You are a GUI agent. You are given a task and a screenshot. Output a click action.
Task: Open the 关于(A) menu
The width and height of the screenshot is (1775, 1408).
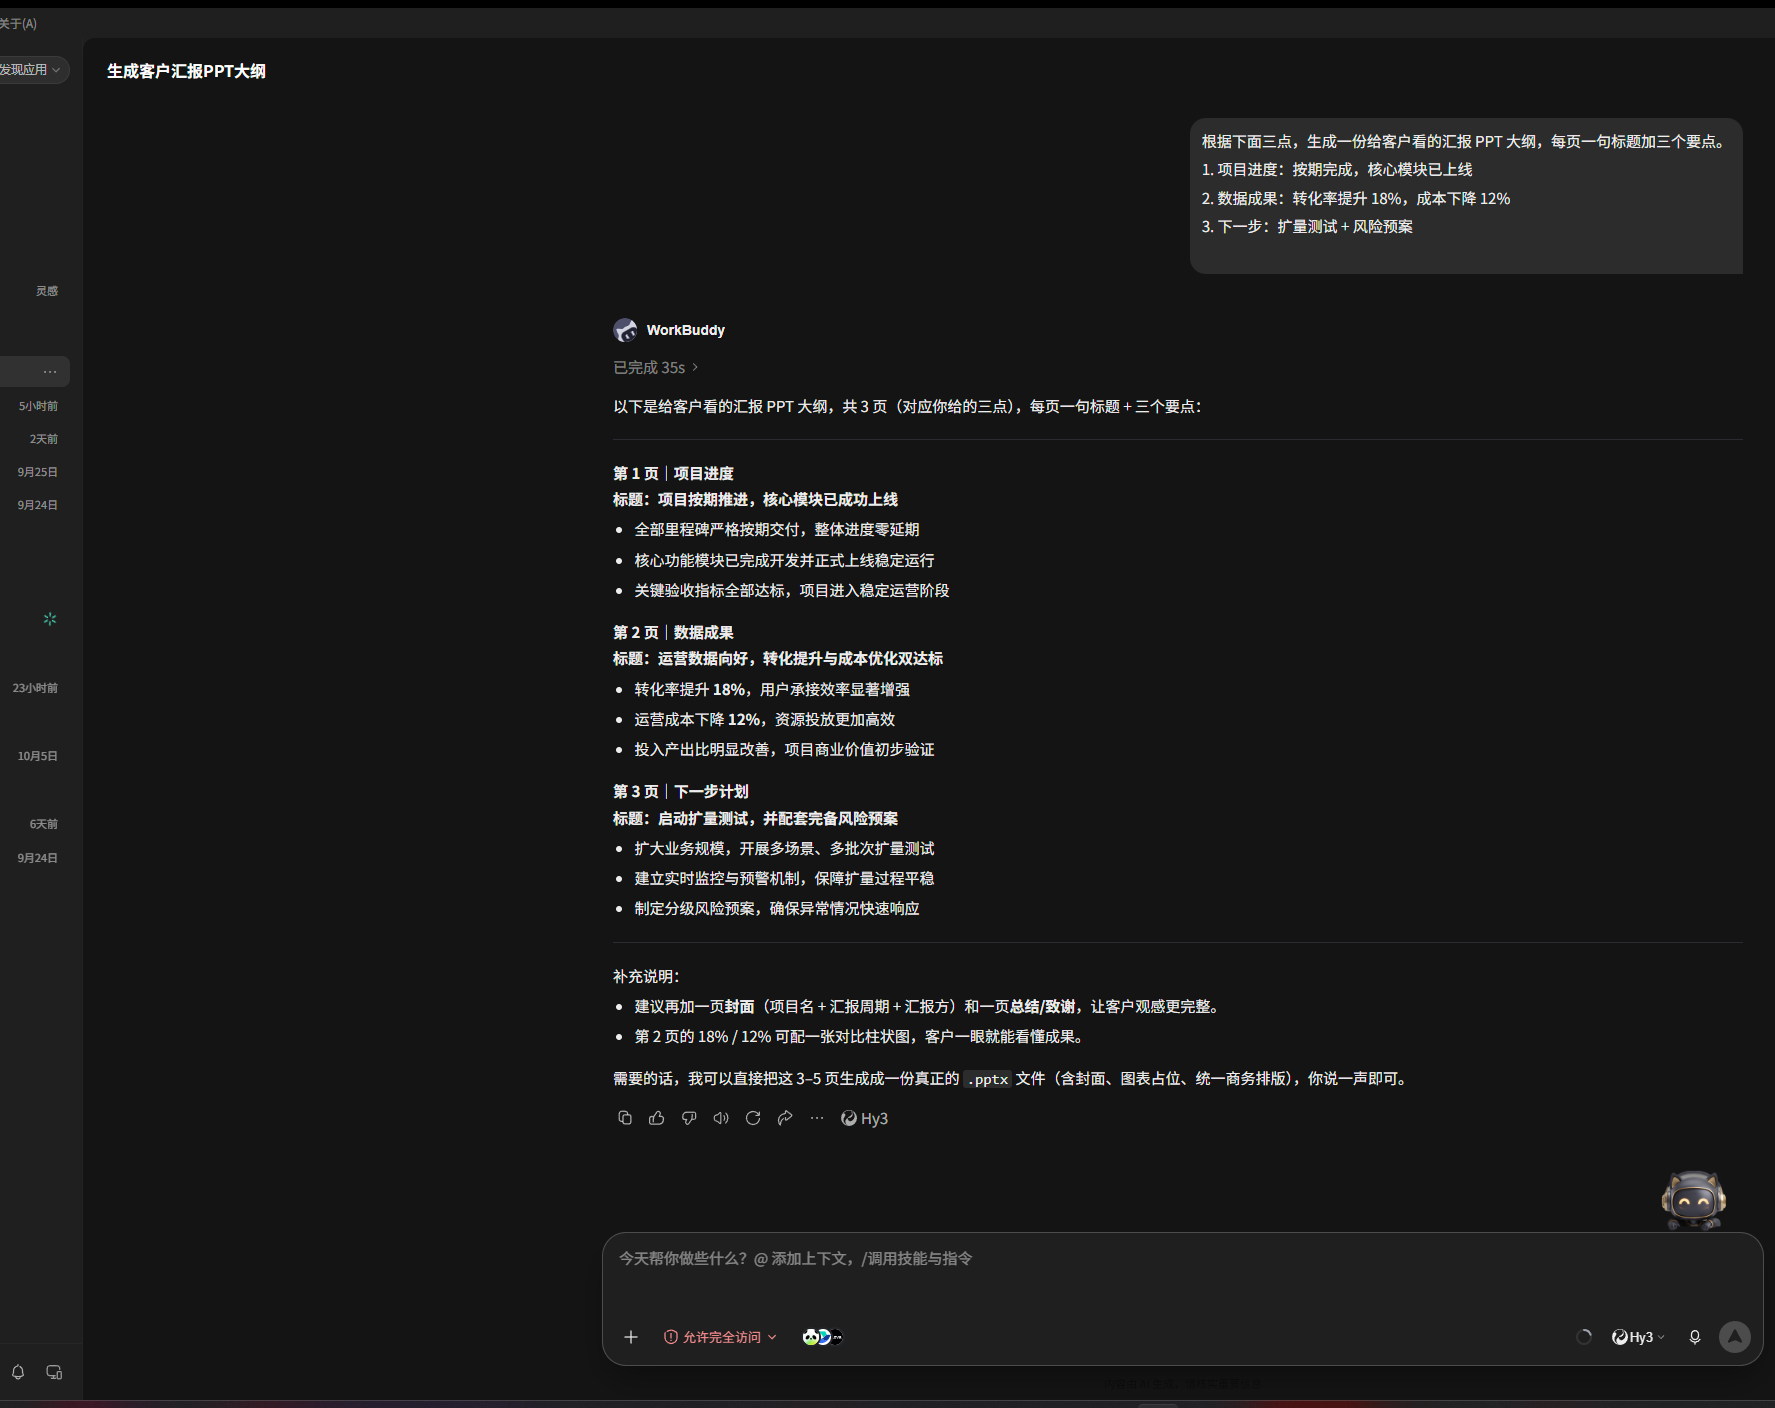click(x=18, y=23)
